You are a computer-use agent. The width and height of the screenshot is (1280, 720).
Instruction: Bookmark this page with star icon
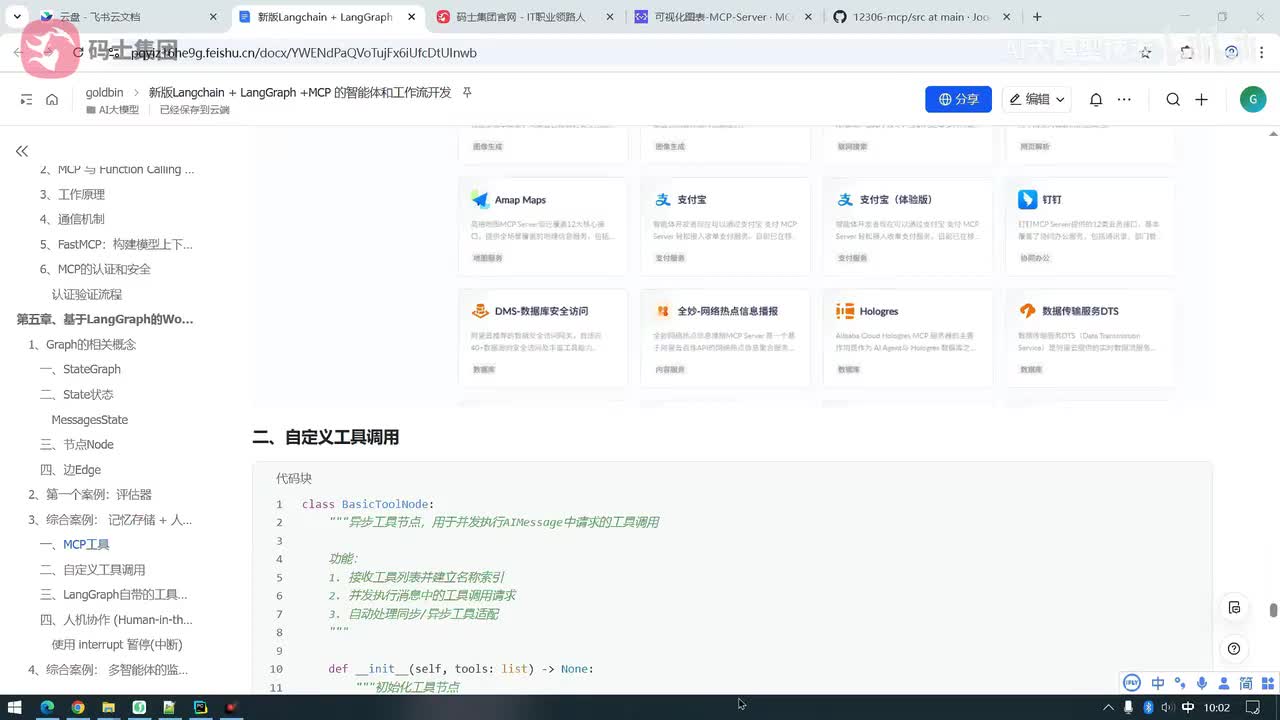pos(1146,52)
